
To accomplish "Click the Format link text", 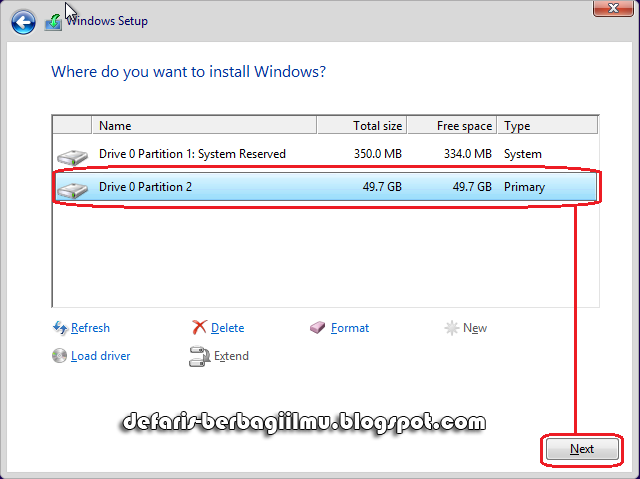I will pos(350,328).
